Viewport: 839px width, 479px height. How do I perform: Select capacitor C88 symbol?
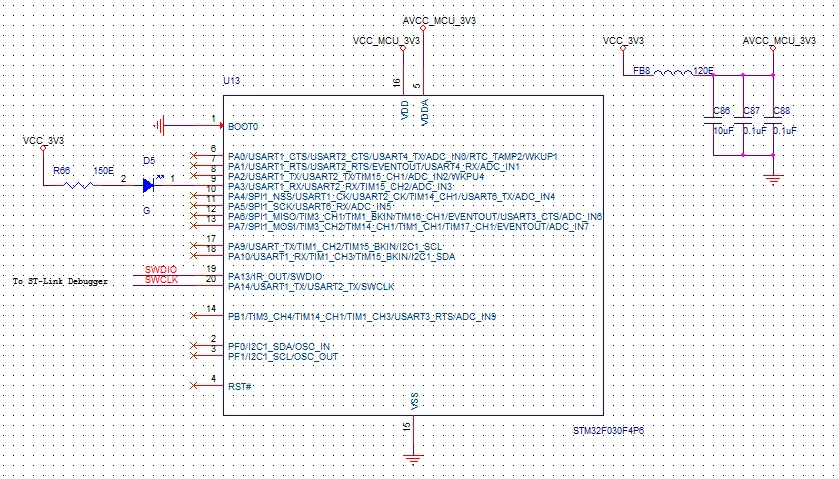[773, 120]
